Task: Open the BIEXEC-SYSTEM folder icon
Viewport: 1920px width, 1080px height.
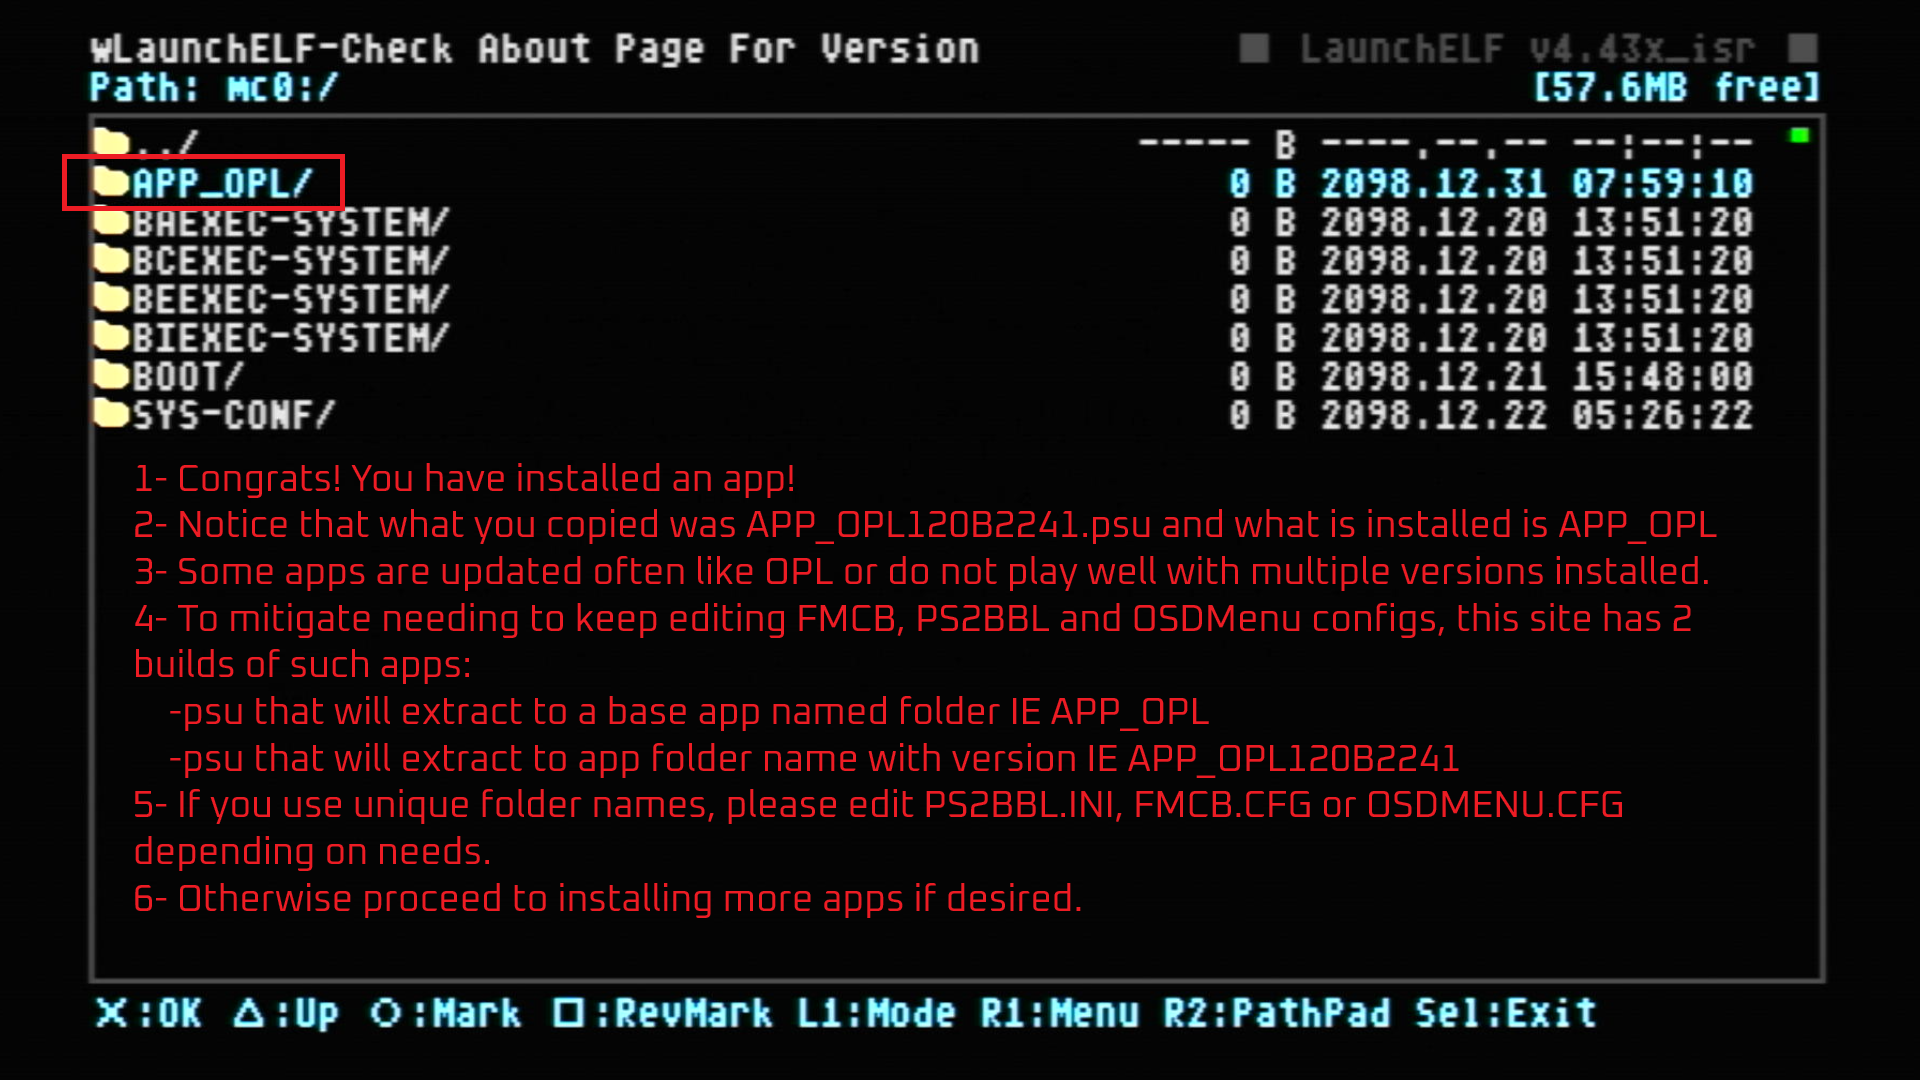Action: (x=111, y=337)
